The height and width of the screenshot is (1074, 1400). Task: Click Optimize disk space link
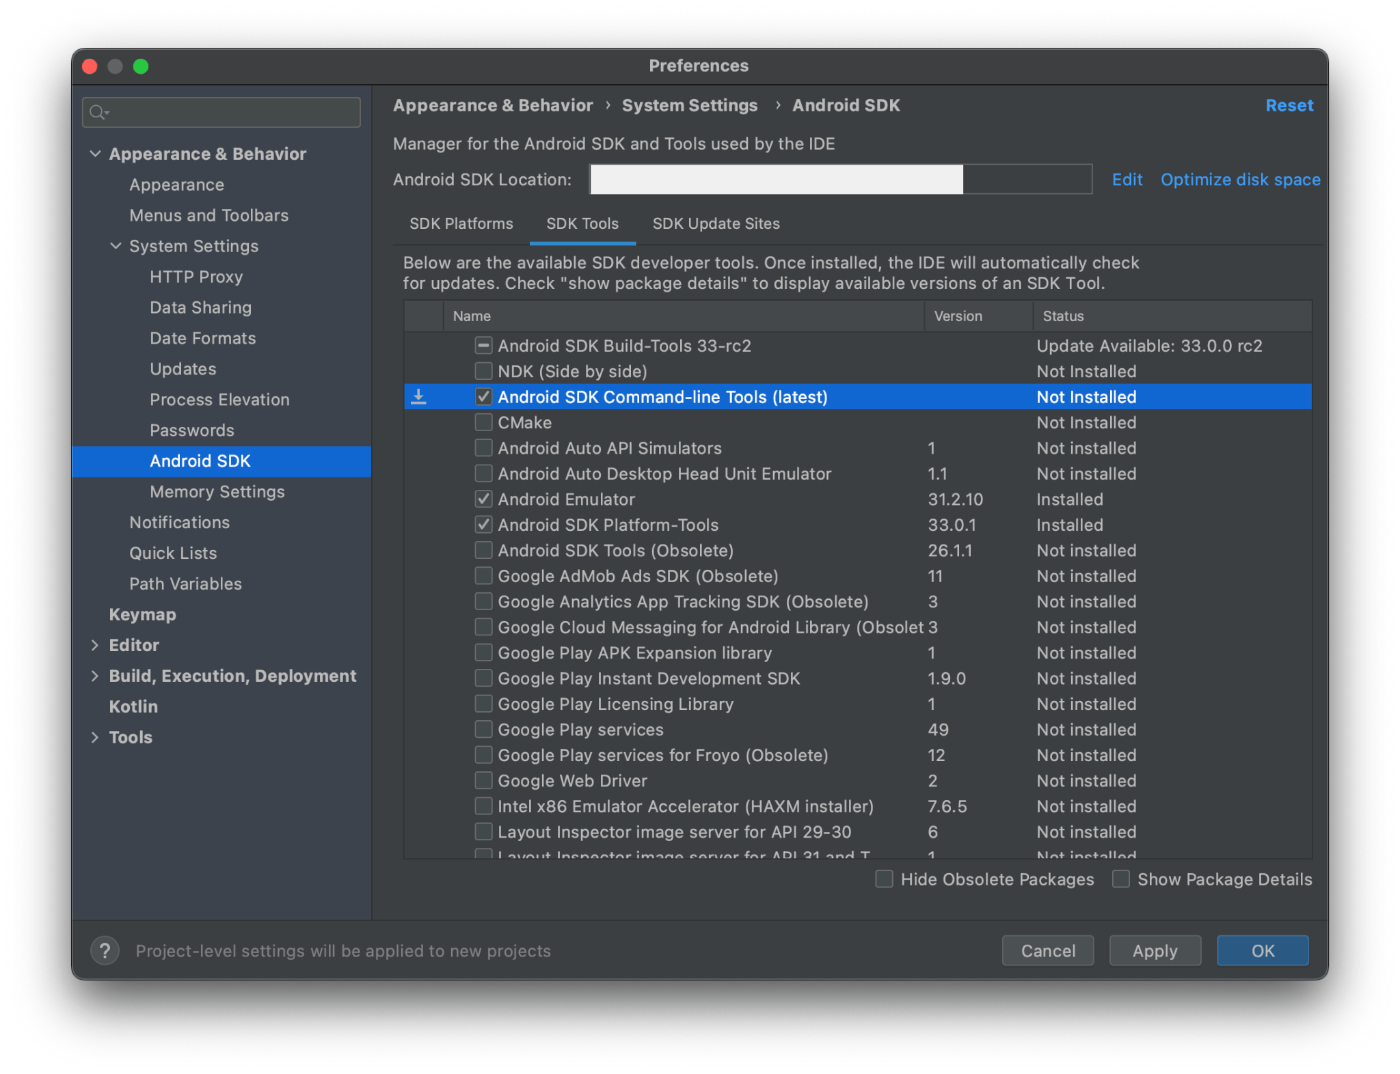point(1240,180)
